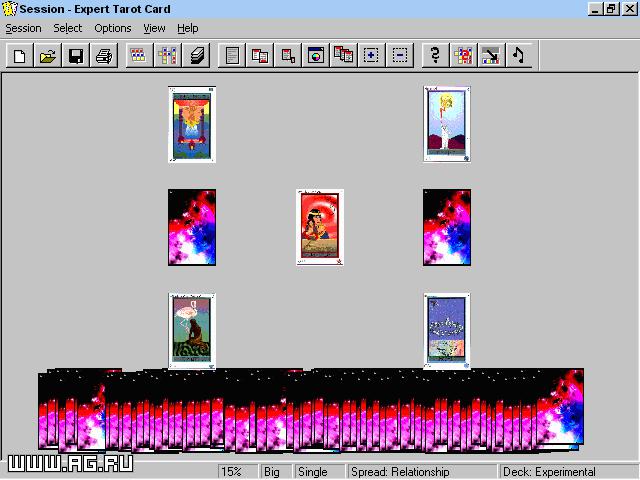Open the Options menu
The width and height of the screenshot is (640, 480).
pos(113,28)
